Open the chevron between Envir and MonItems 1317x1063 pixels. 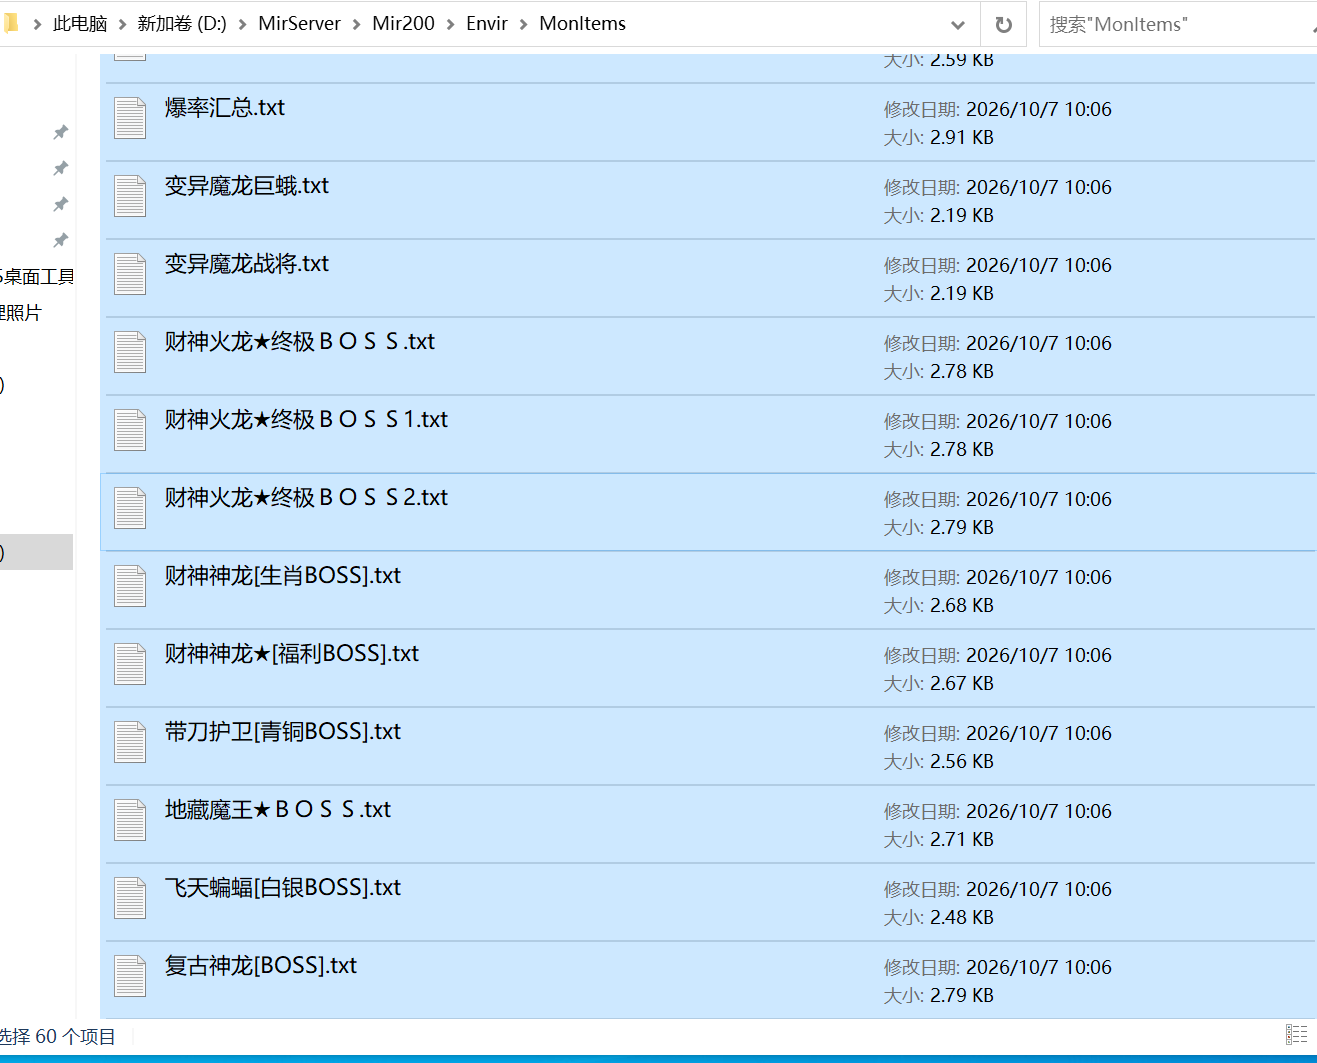tap(523, 24)
